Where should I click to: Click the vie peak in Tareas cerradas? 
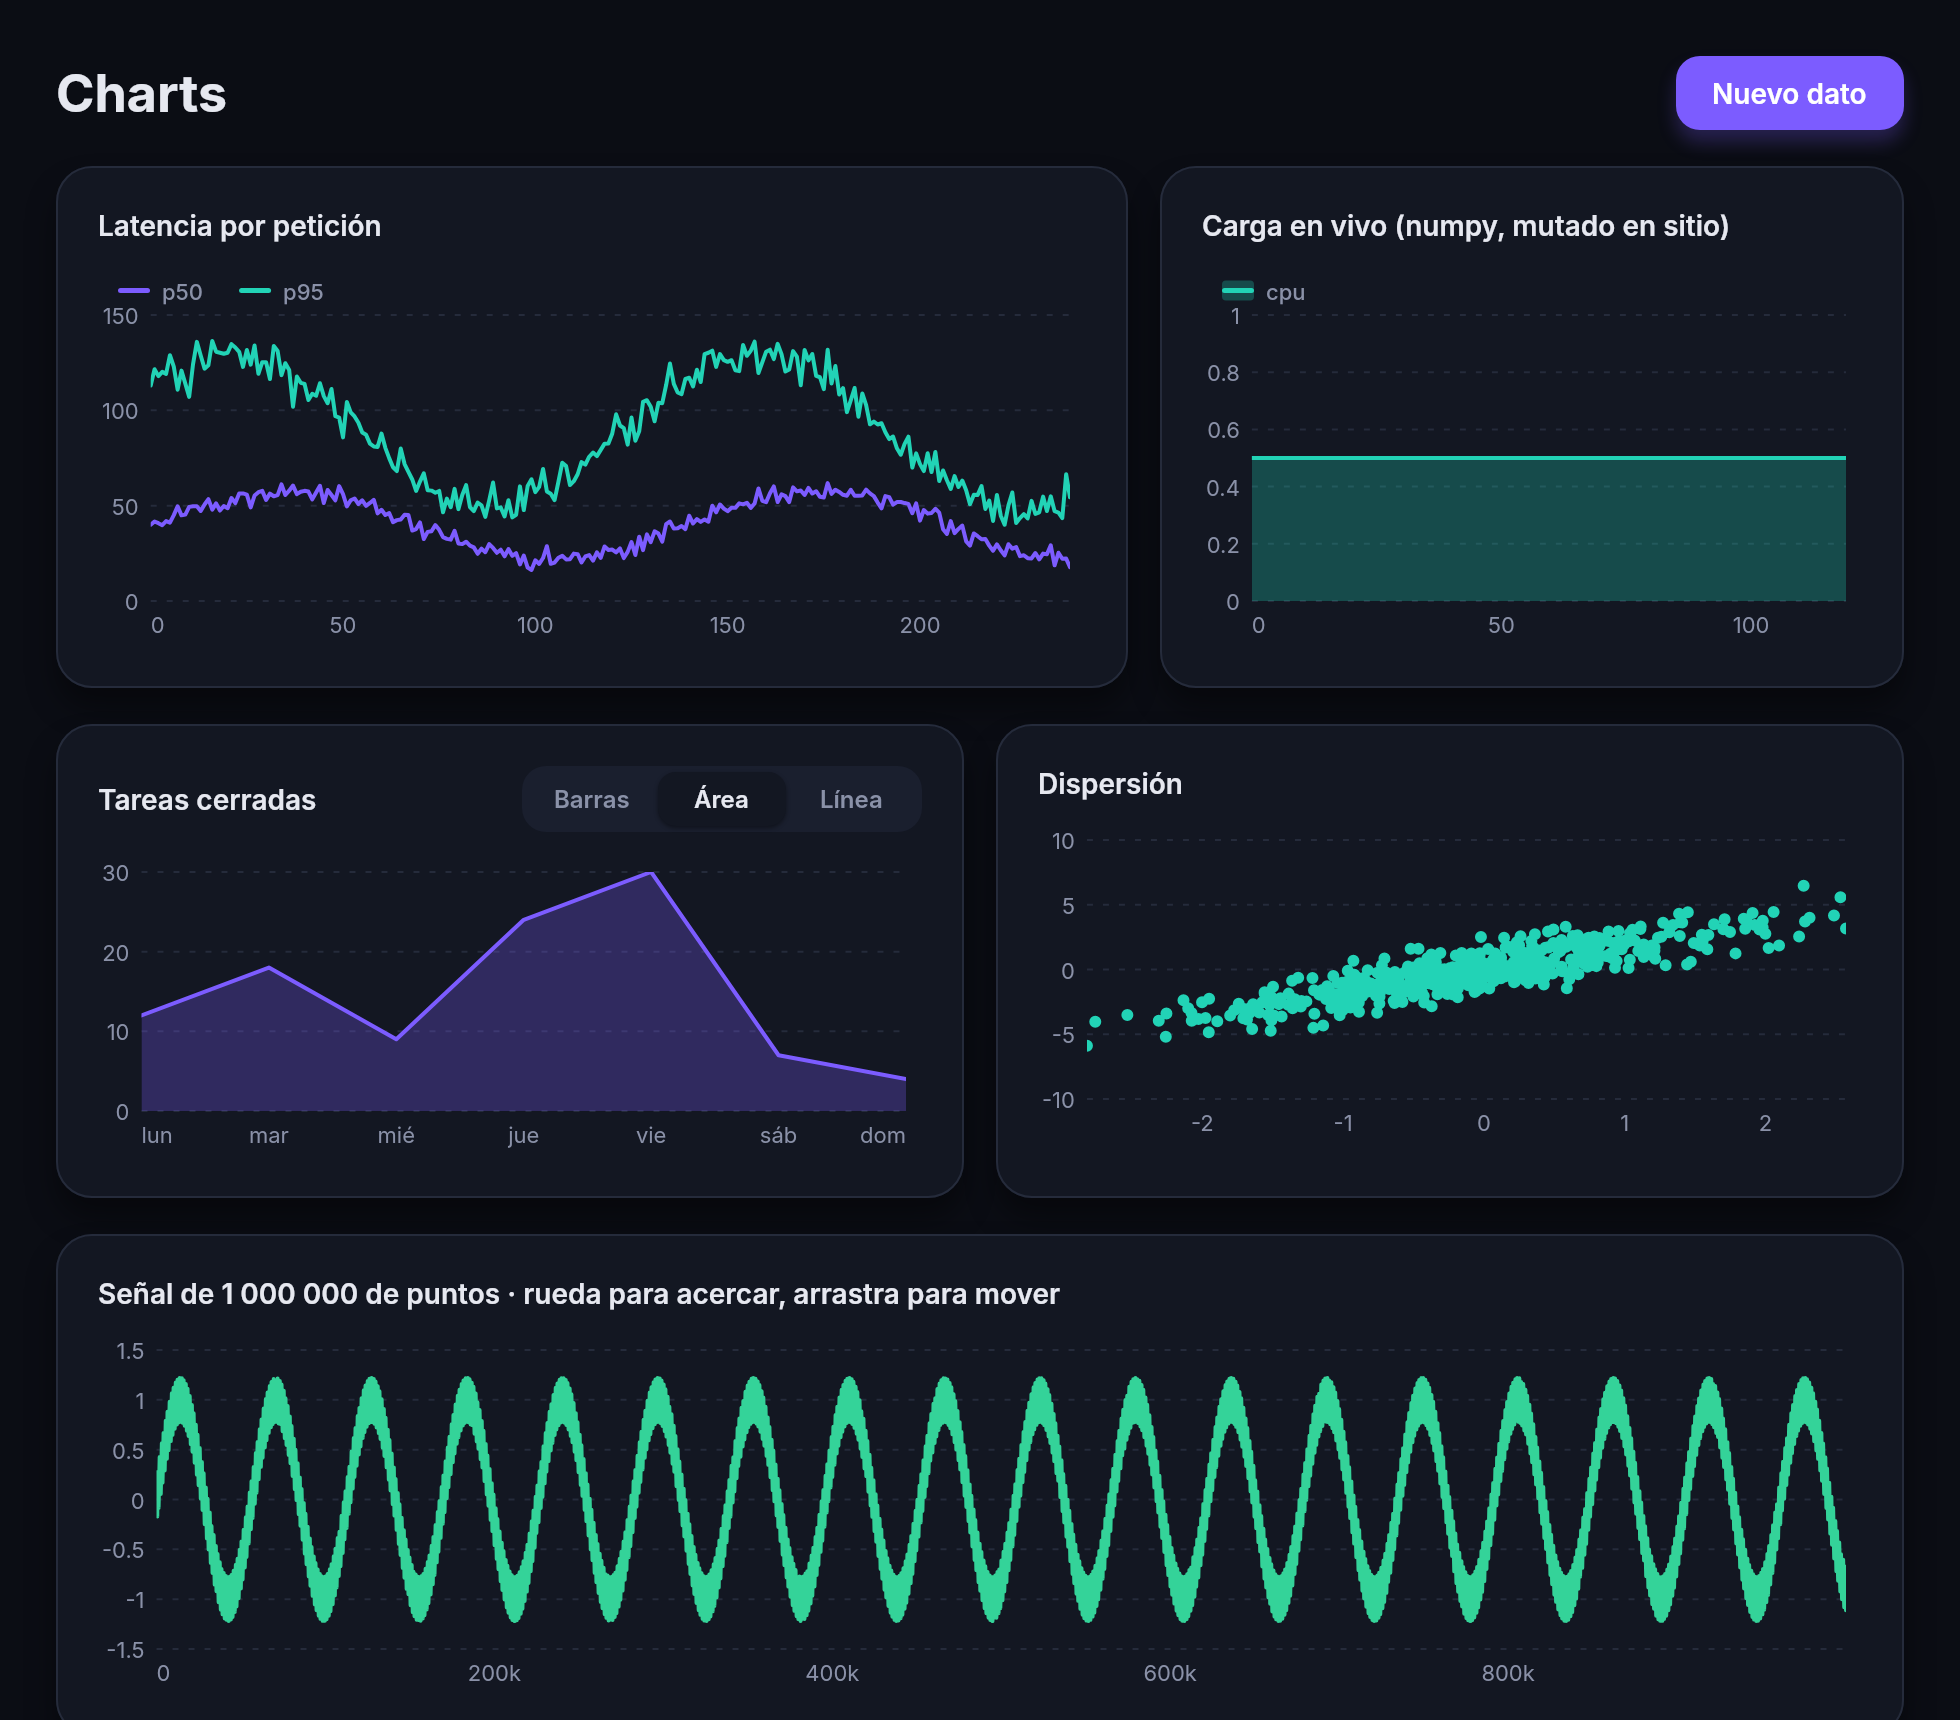[x=651, y=873]
